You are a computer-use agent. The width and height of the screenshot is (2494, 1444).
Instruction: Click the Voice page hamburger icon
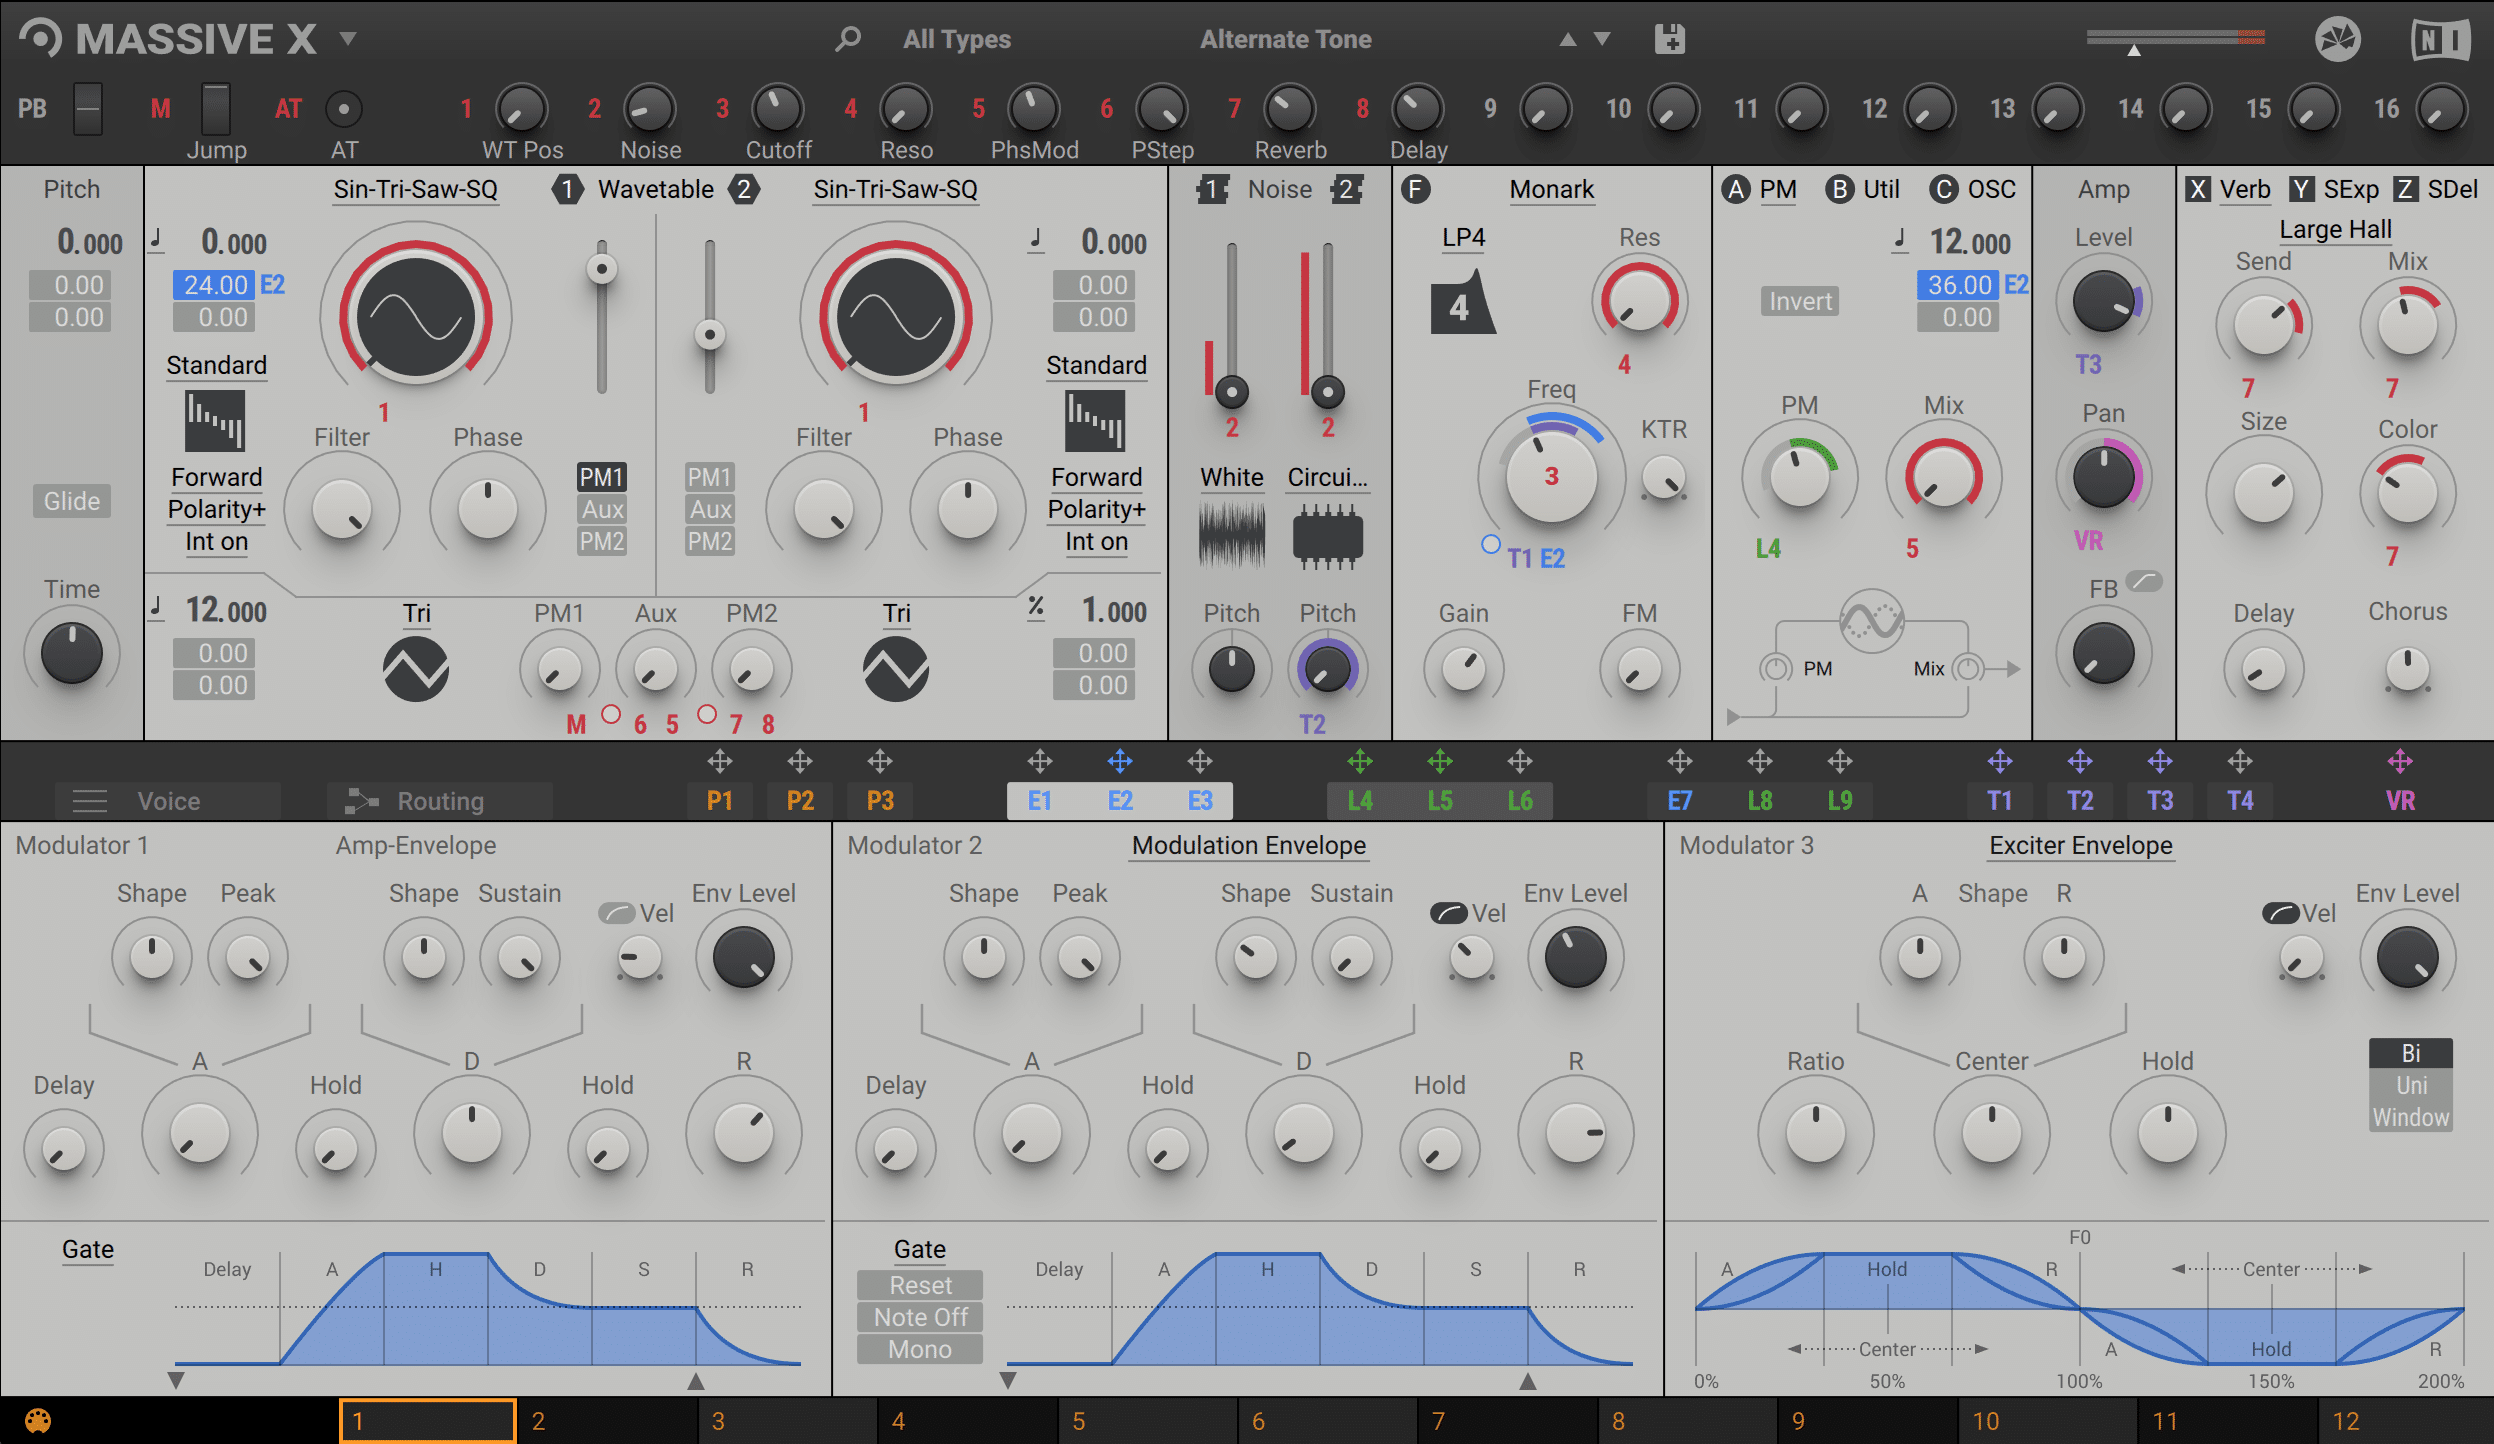pyautogui.click(x=90, y=801)
